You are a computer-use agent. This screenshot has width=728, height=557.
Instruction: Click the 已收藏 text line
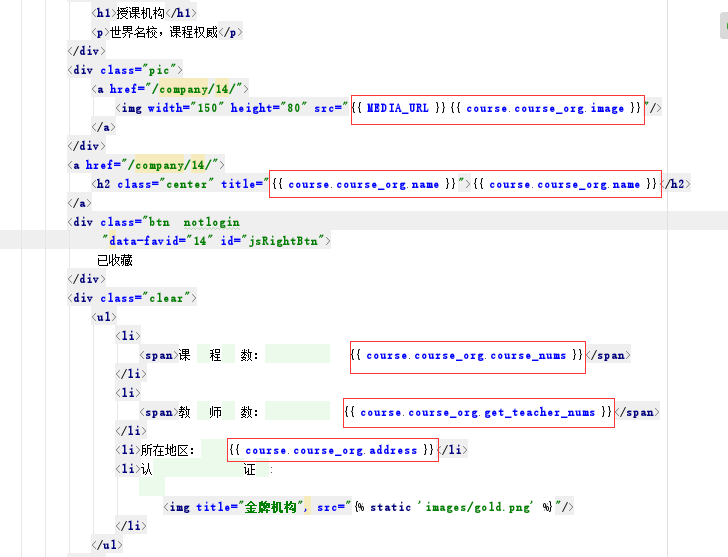click(115, 260)
